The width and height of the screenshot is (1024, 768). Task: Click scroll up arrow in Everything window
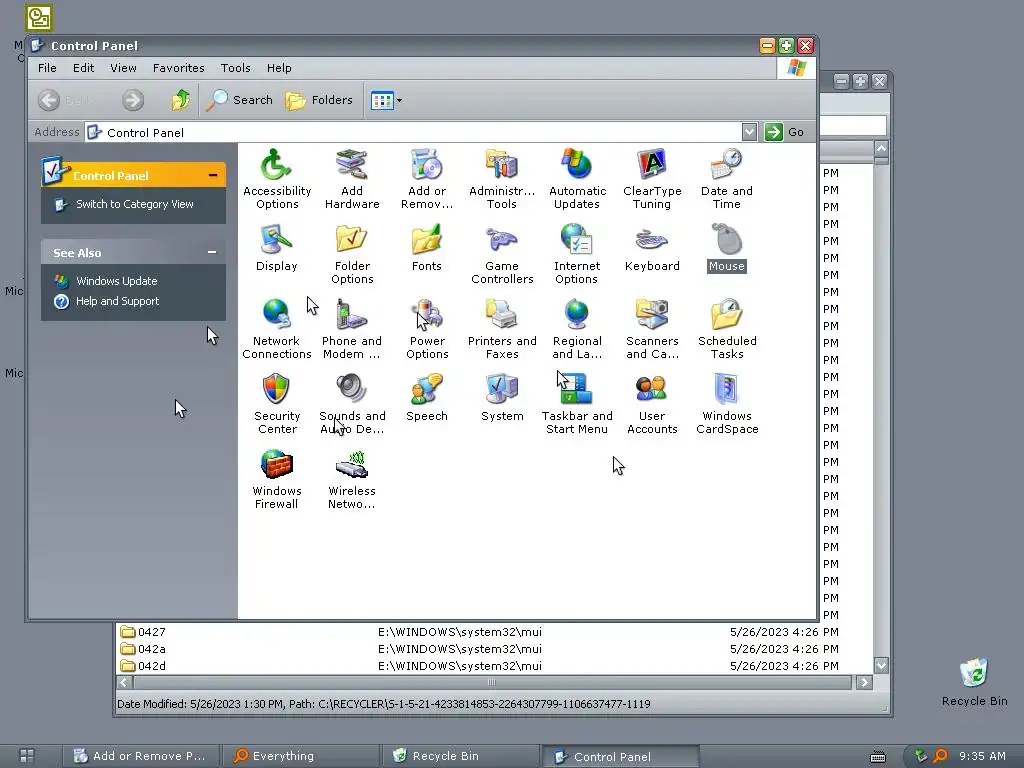click(x=881, y=149)
